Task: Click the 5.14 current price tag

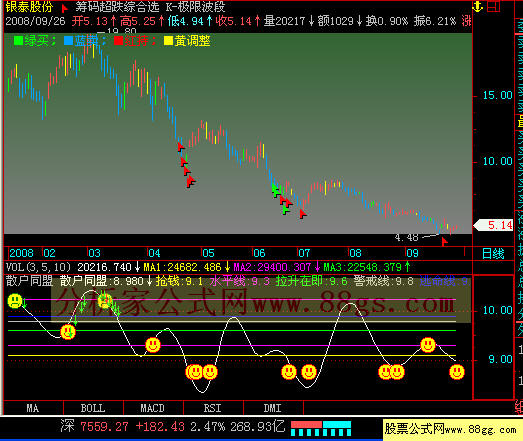Action: 494,225
